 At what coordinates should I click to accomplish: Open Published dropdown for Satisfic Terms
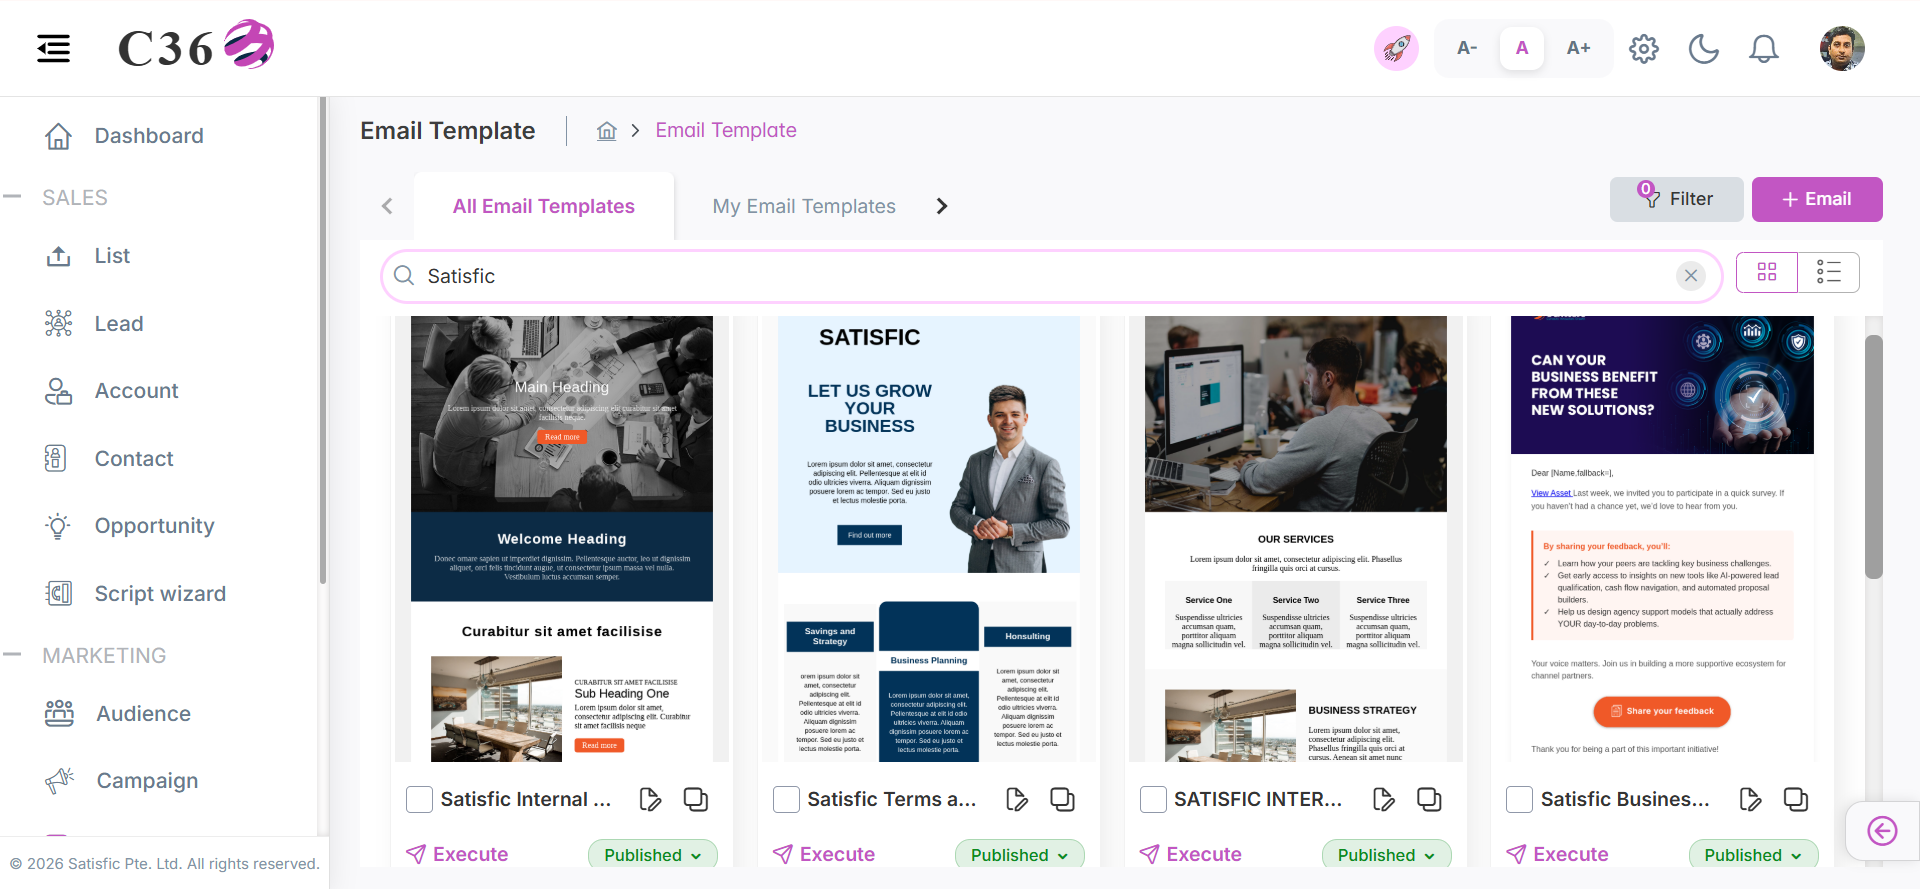[x=1020, y=854]
